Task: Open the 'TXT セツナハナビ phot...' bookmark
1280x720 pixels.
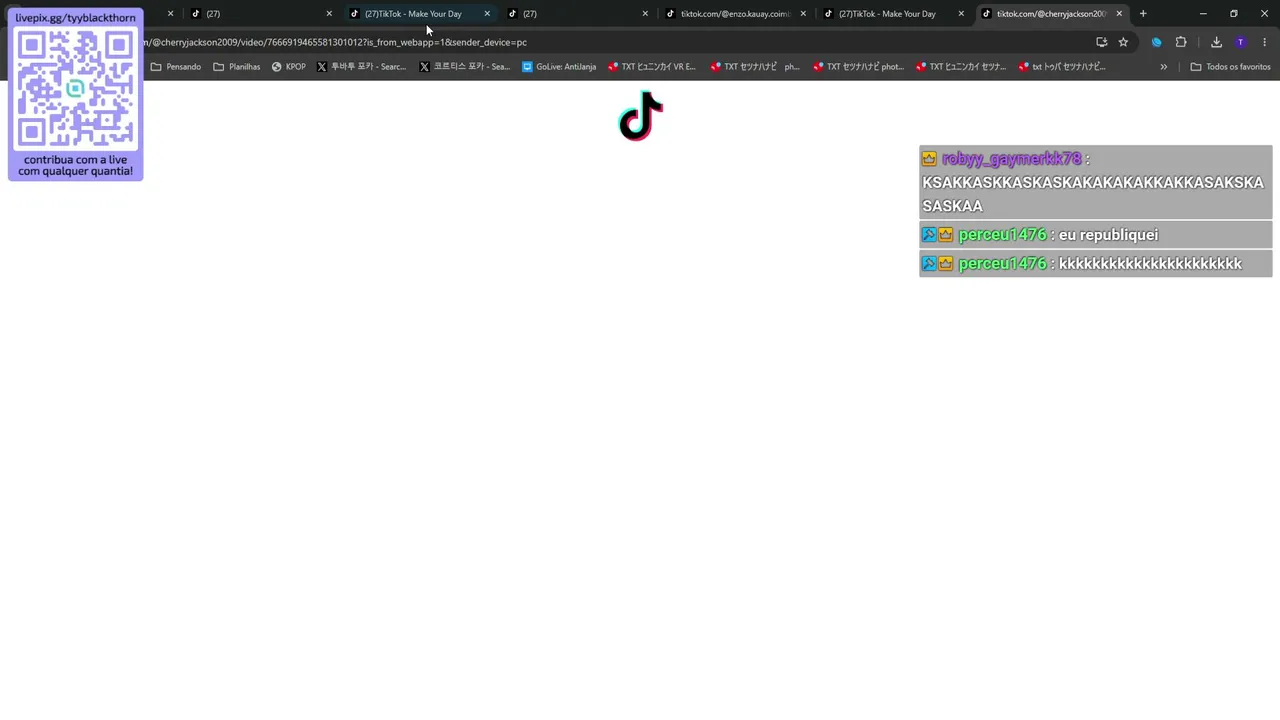Action: click(858, 67)
